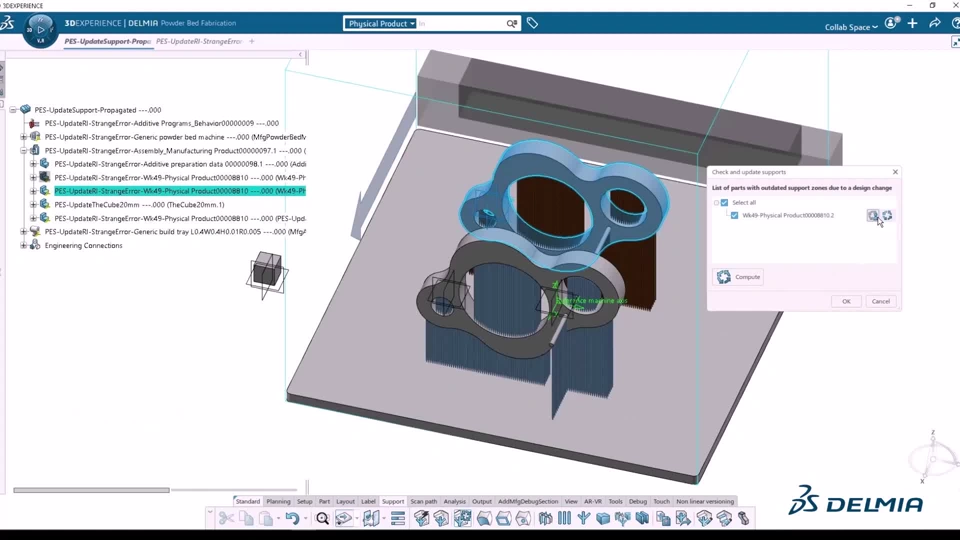
Task: Click the update icon beside Wk49 part row
Action: pyautogui.click(x=887, y=216)
